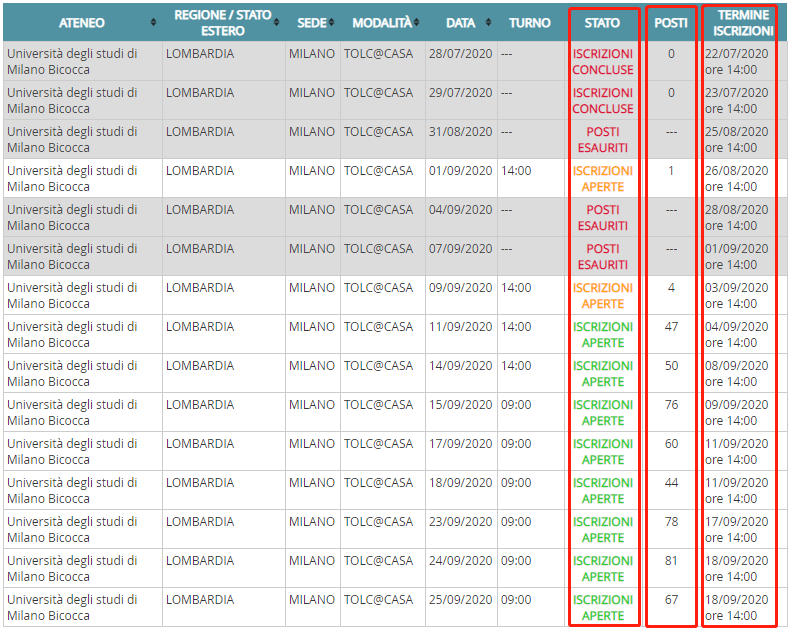The image size is (789, 630).
Task: Click the date cell 01/09/2020
Action: click(460, 171)
